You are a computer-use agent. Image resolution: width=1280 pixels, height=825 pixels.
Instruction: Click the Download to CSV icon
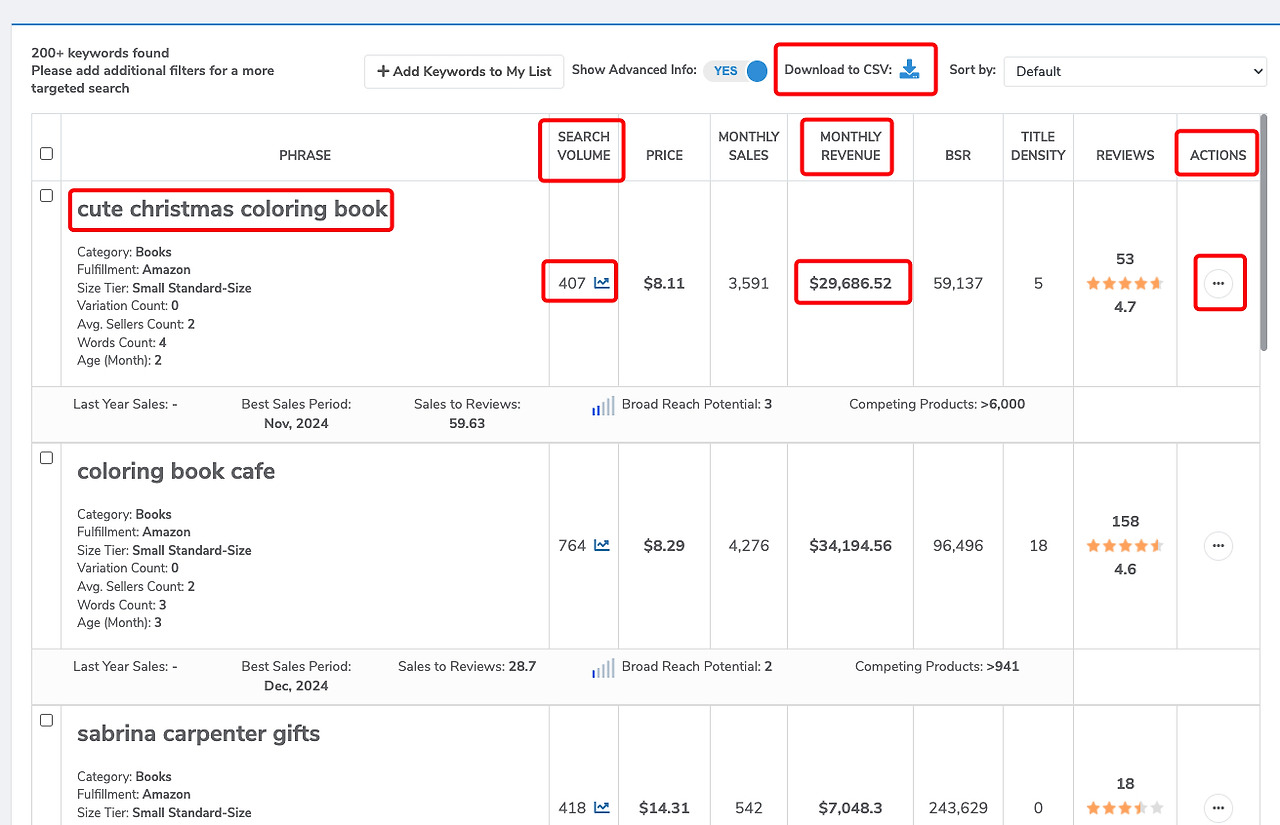[x=909, y=69]
